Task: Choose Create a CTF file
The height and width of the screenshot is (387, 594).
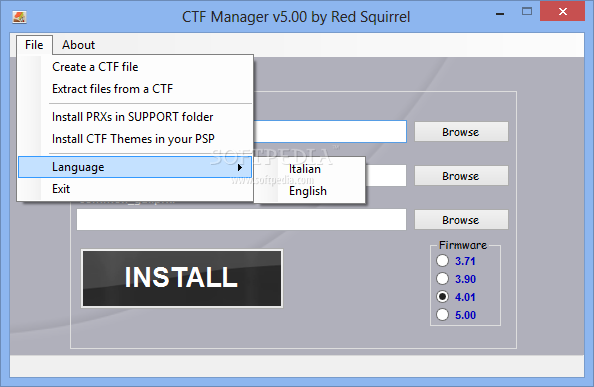Action: tap(135, 67)
